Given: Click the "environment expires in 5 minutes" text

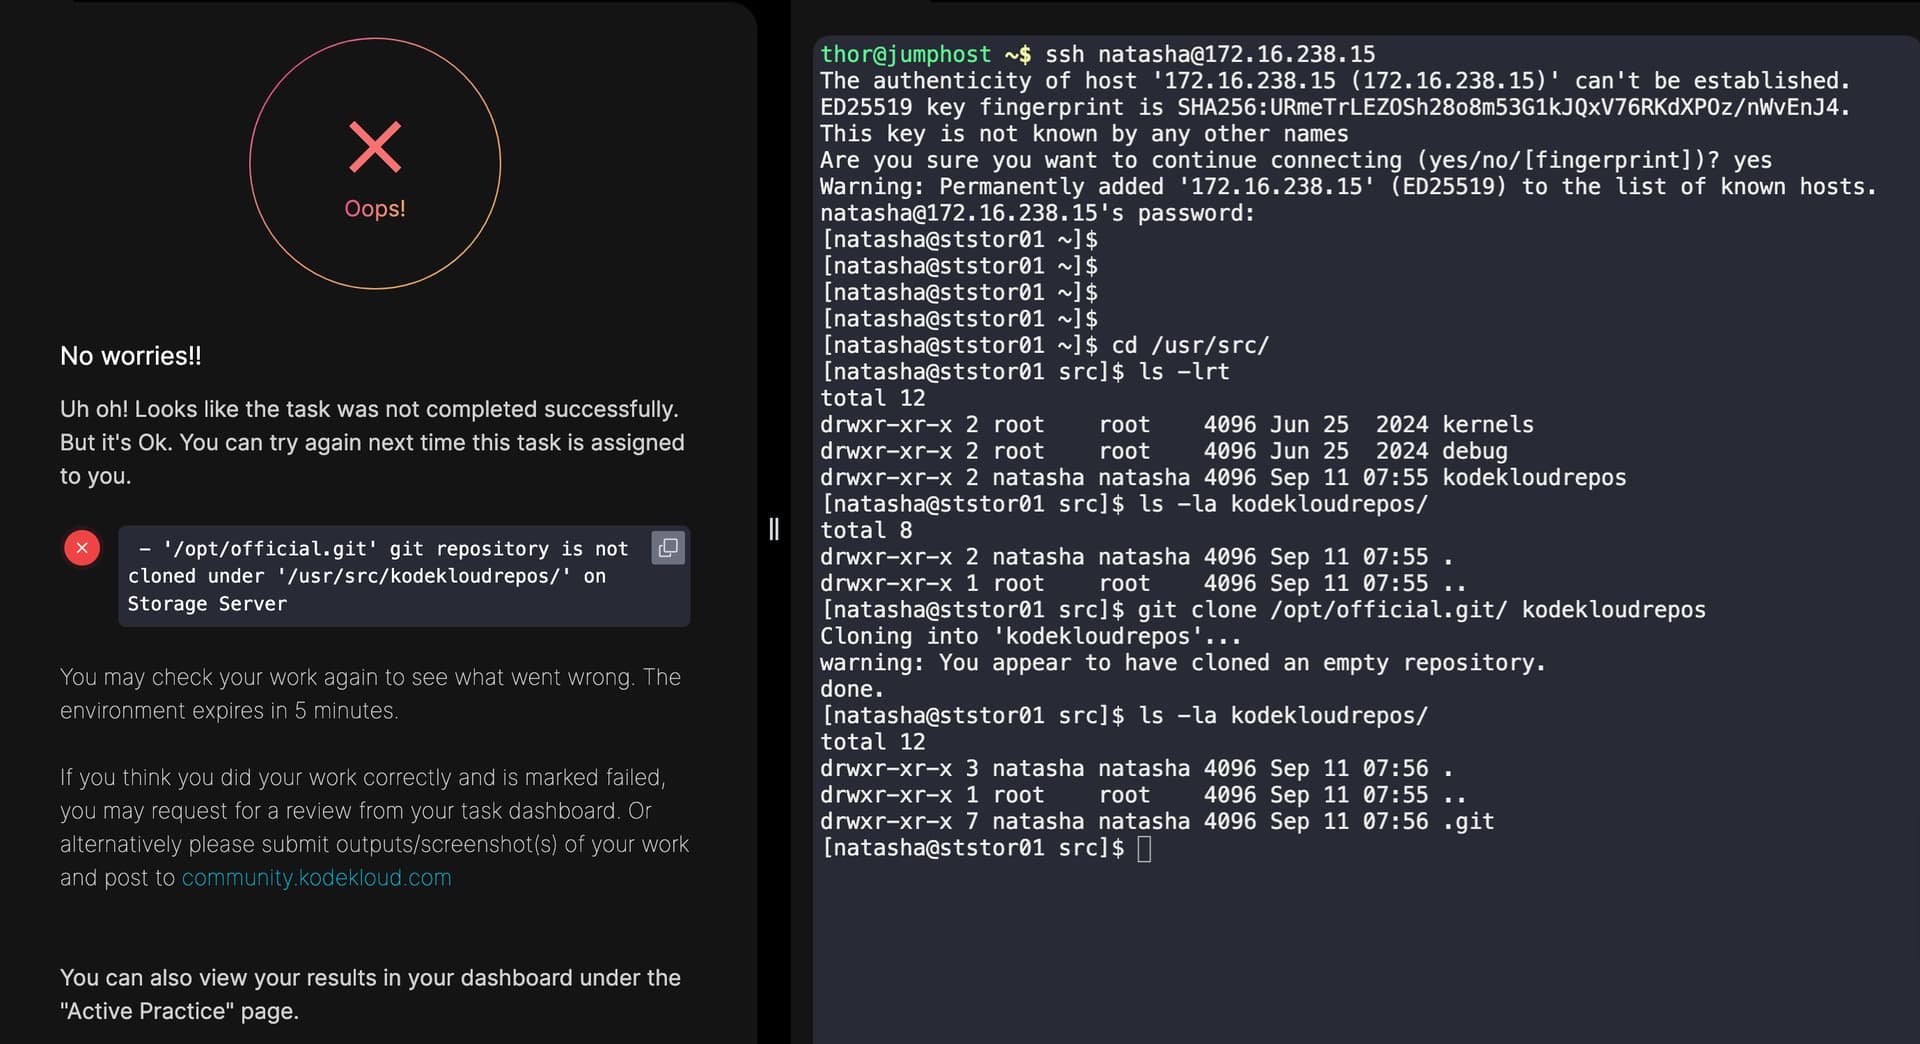Looking at the screenshot, I should [x=229, y=711].
